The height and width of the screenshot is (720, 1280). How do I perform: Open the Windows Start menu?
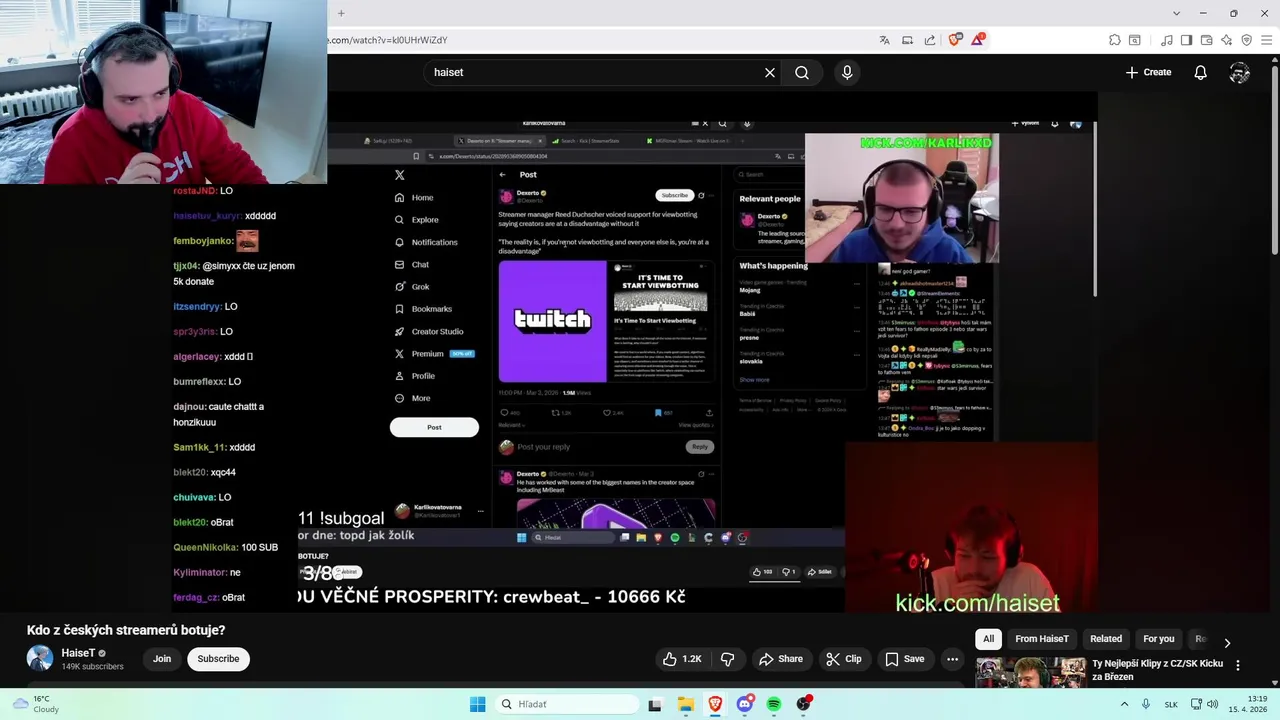pos(477,704)
